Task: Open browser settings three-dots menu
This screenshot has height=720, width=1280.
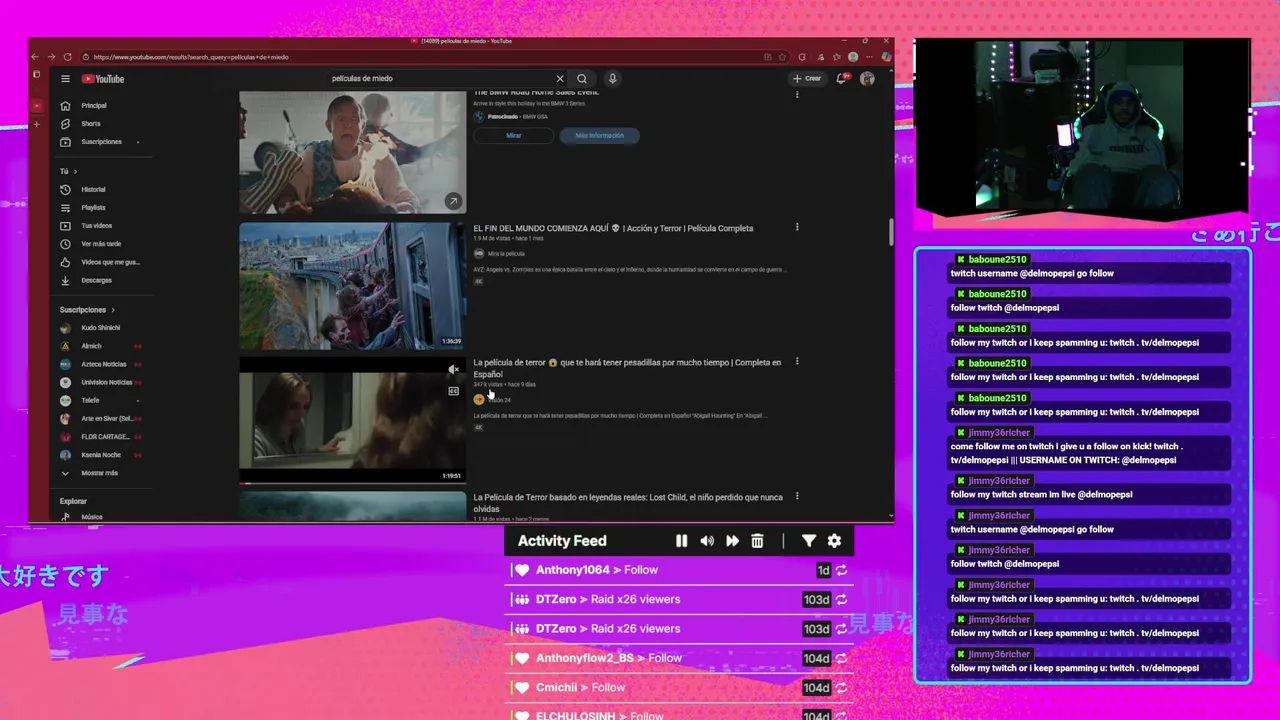Action: click(870, 57)
